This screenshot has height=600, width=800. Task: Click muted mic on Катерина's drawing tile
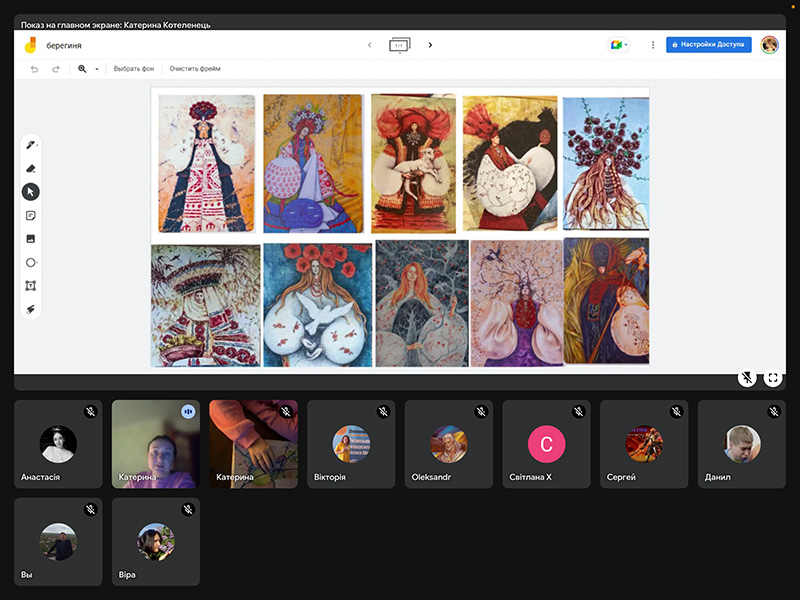286,411
